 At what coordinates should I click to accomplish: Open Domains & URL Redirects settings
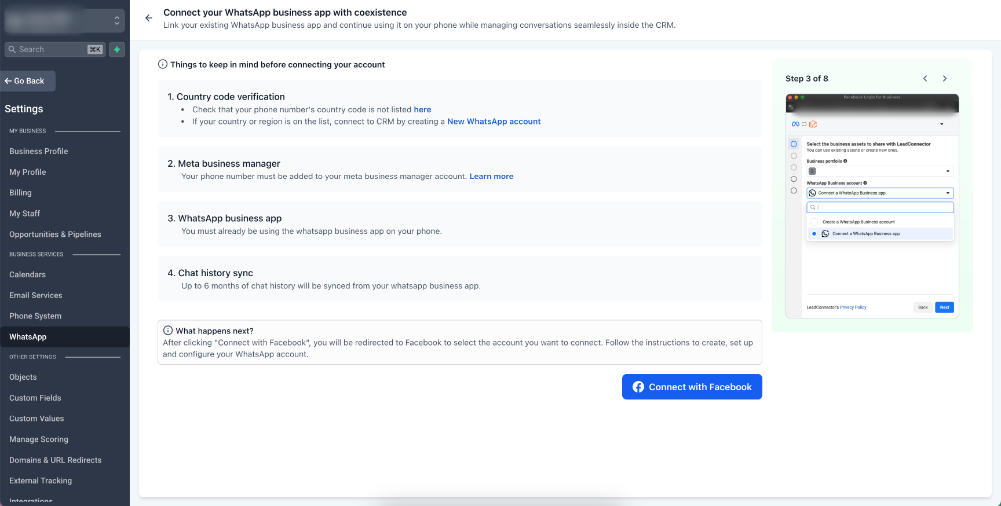(55, 460)
